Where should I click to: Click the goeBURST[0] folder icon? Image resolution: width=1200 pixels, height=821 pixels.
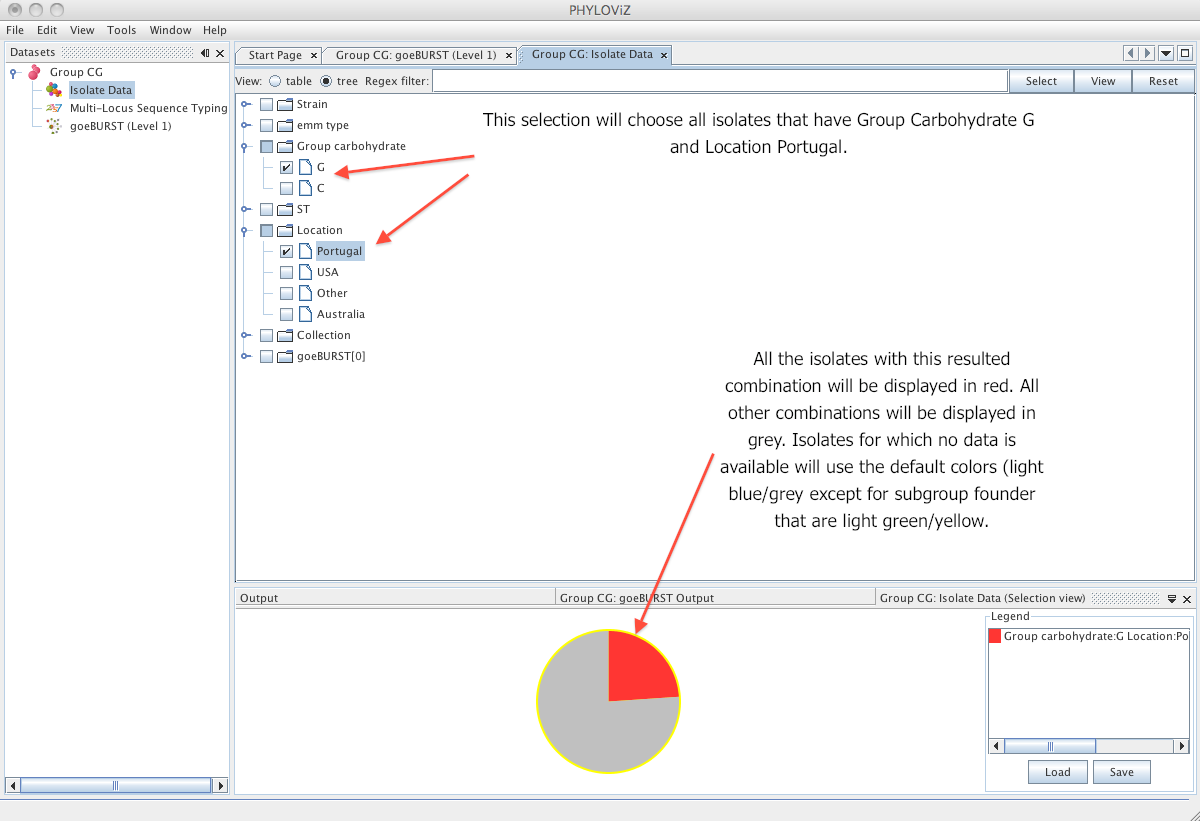click(284, 356)
